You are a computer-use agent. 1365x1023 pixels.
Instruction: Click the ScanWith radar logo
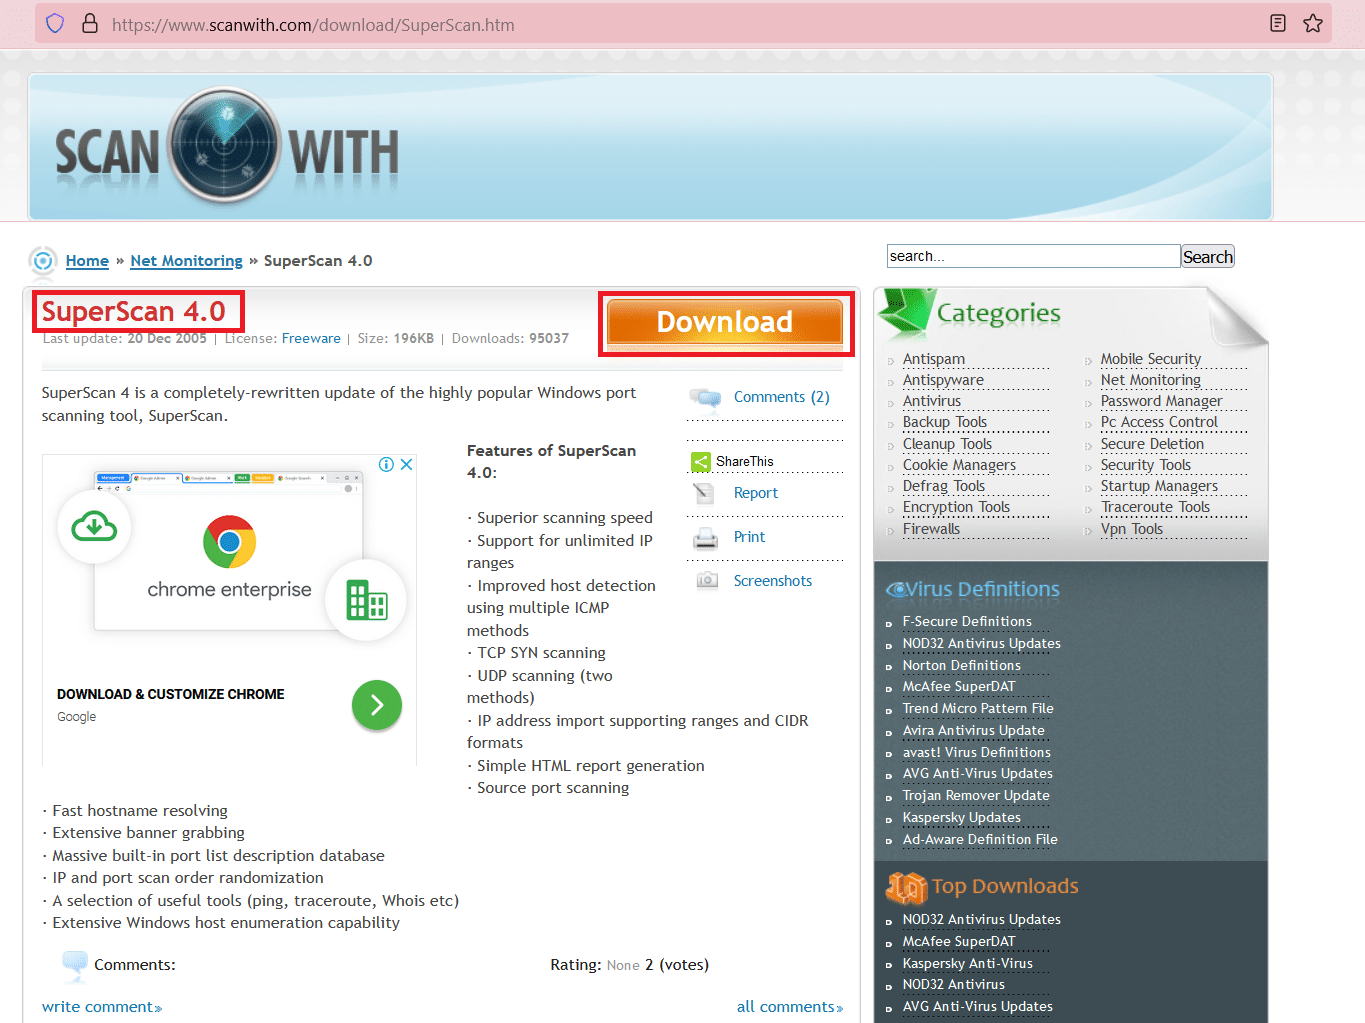click(x=224, y=146)
